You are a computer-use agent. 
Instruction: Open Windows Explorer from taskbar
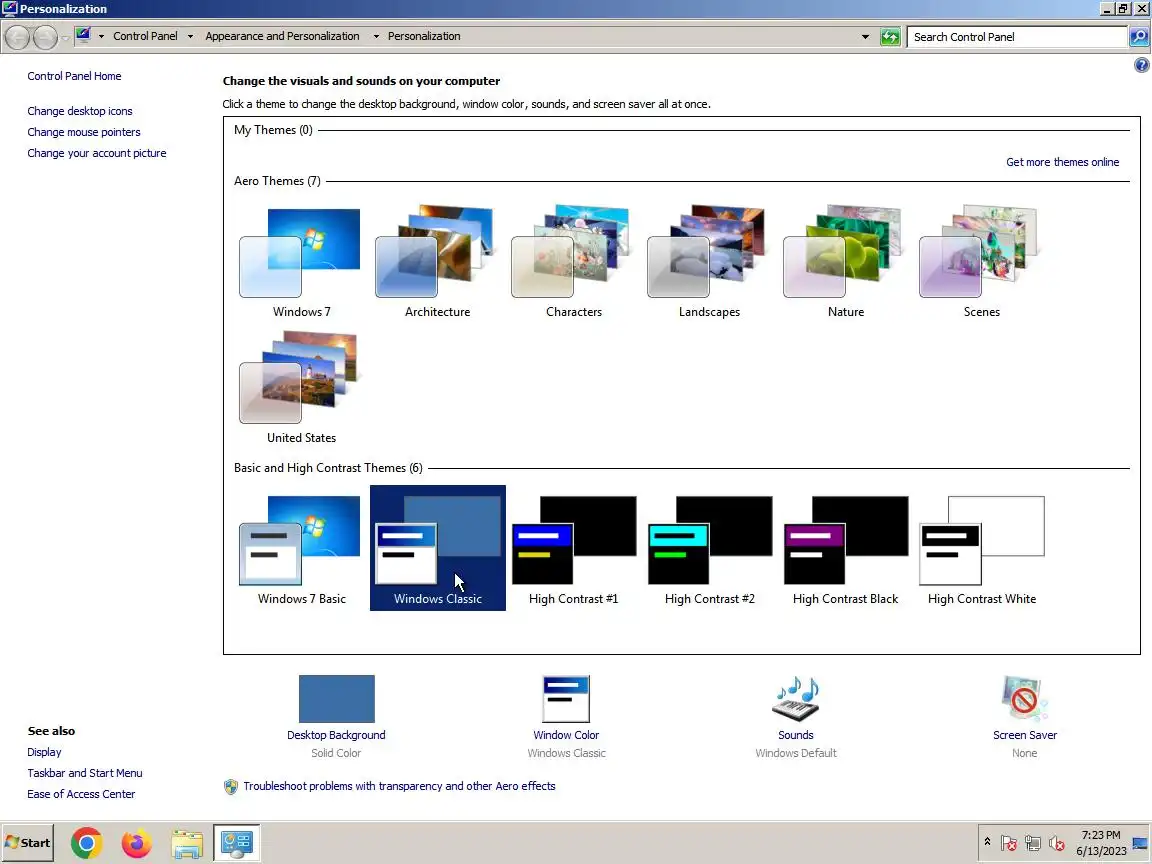(x=187, y=843)
